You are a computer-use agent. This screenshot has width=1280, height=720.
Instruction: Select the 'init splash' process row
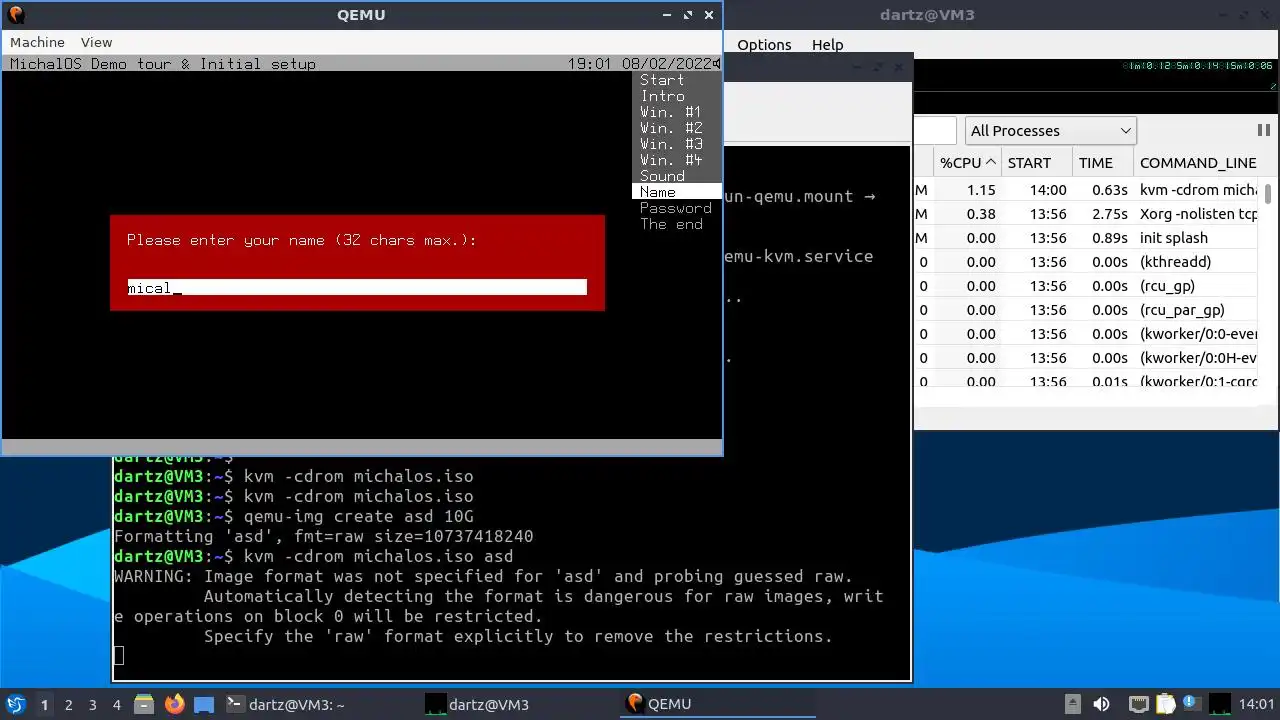point(1088,238)
